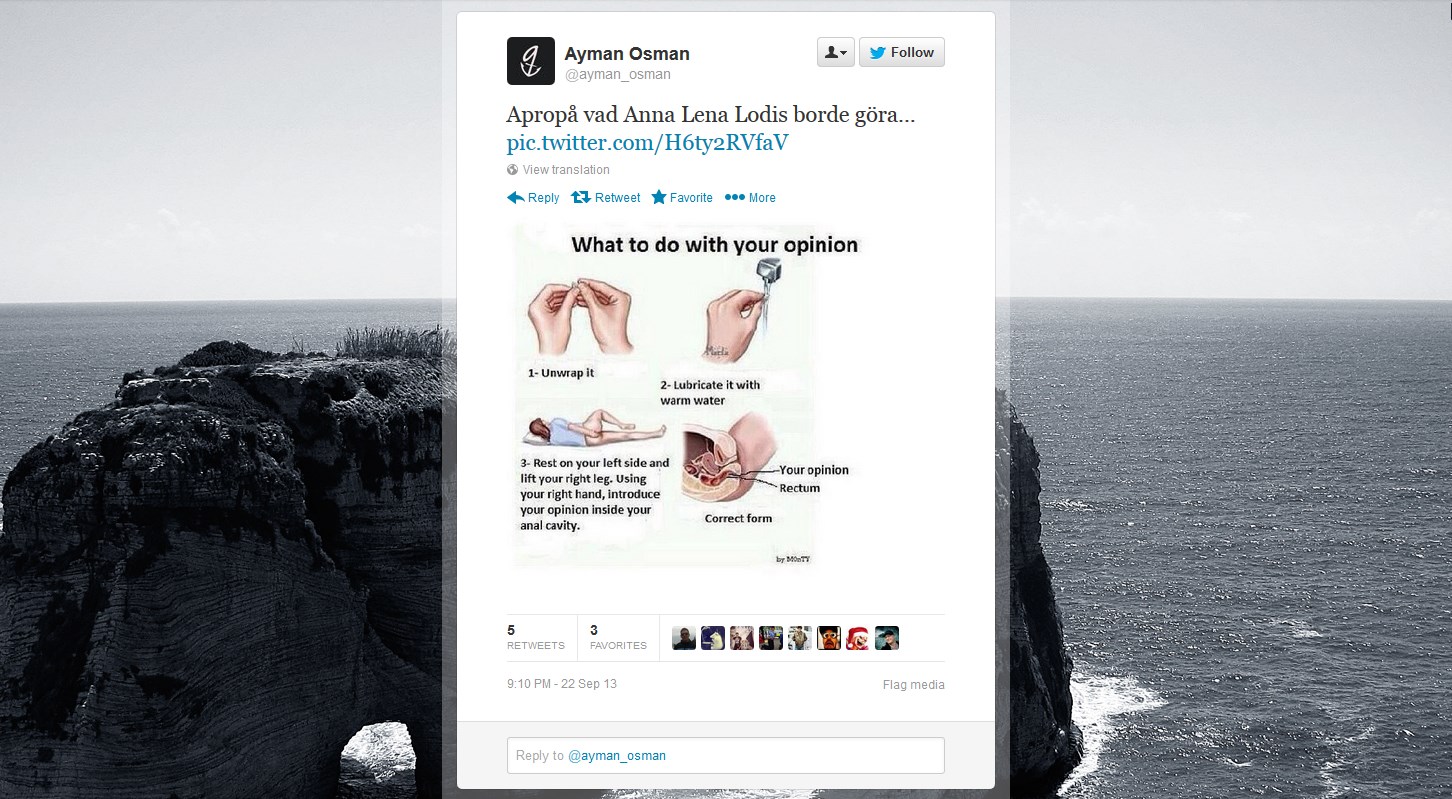Click the @ayman_osman handle
The width and height of the screenshot is (1452, 799).
click(618, 75)
